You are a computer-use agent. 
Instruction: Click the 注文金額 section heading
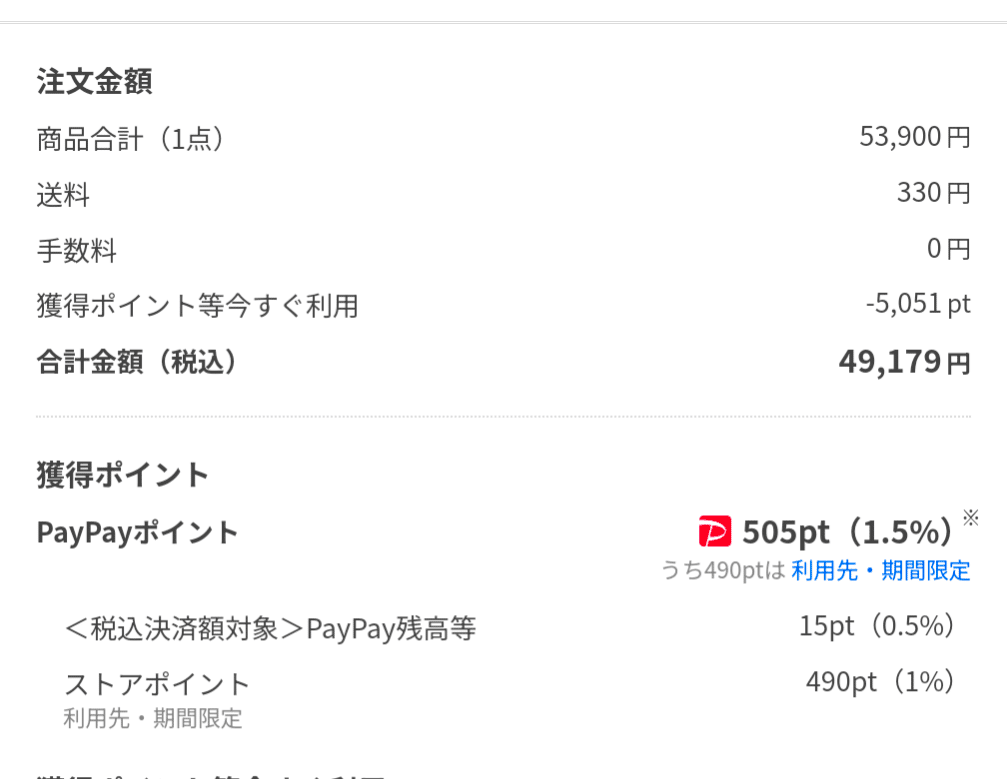[94, 82]
